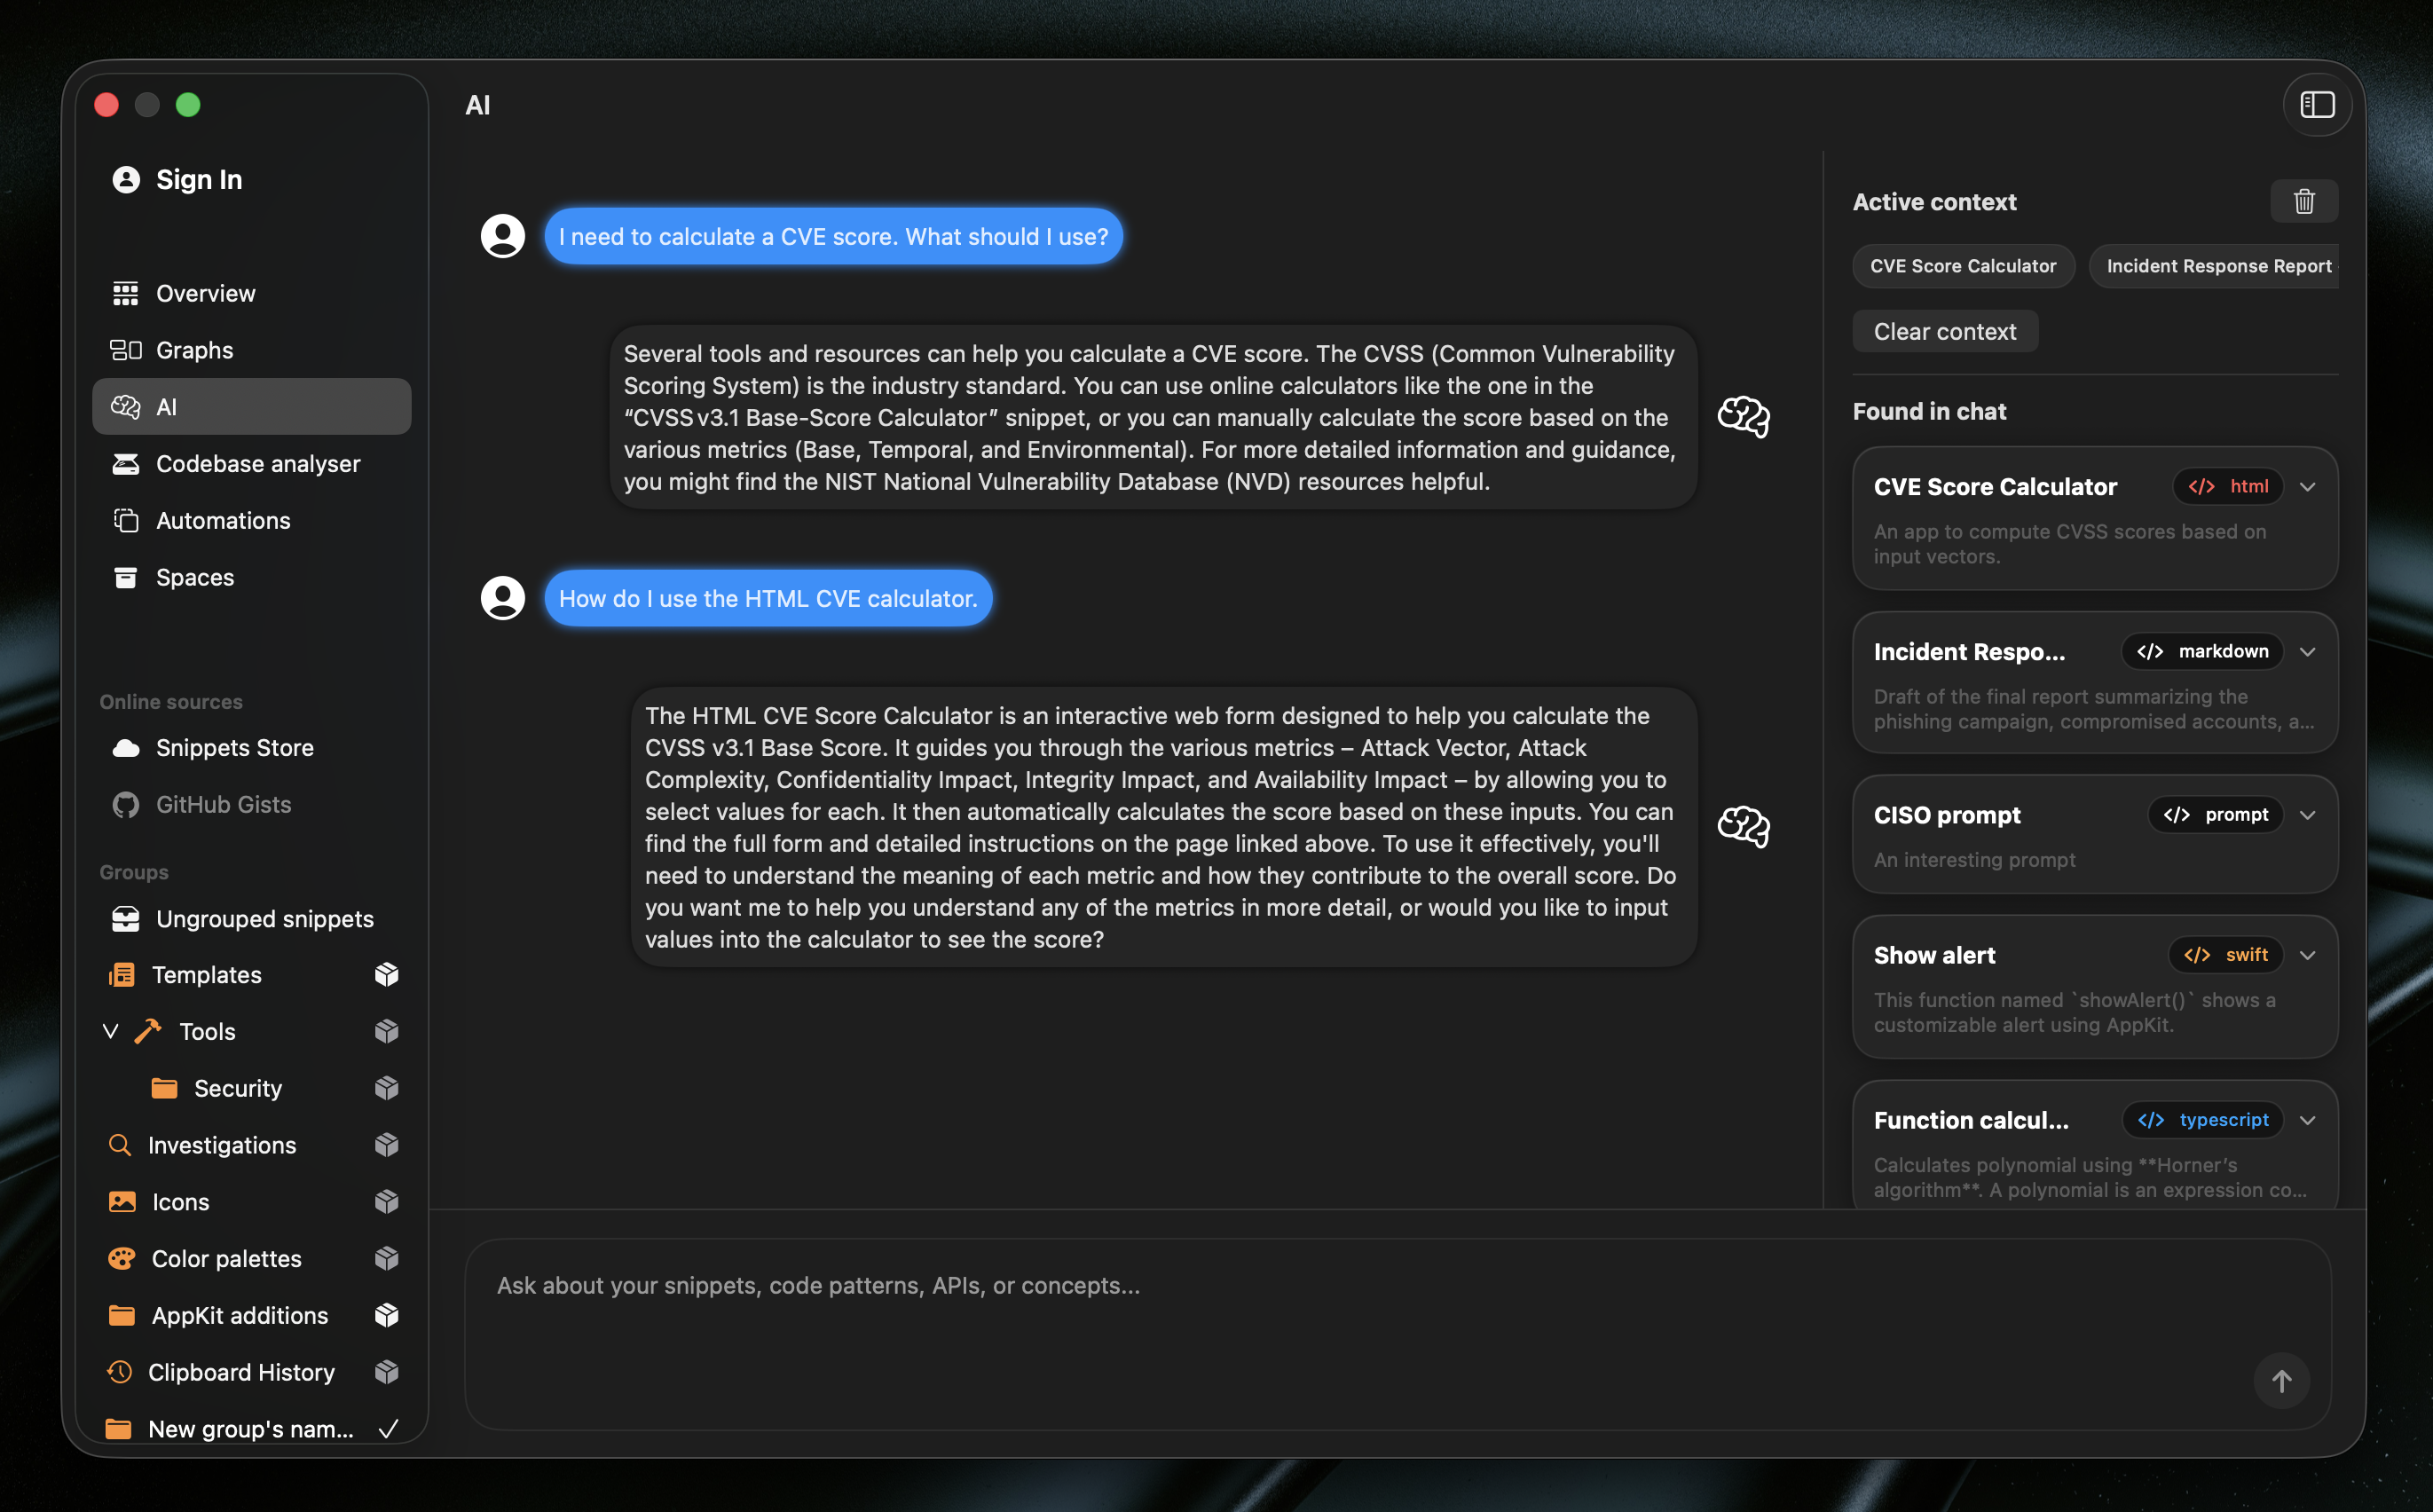The image size is (2433, 1512).
Task: Open the Automations section
Action: tap(224, 520)
